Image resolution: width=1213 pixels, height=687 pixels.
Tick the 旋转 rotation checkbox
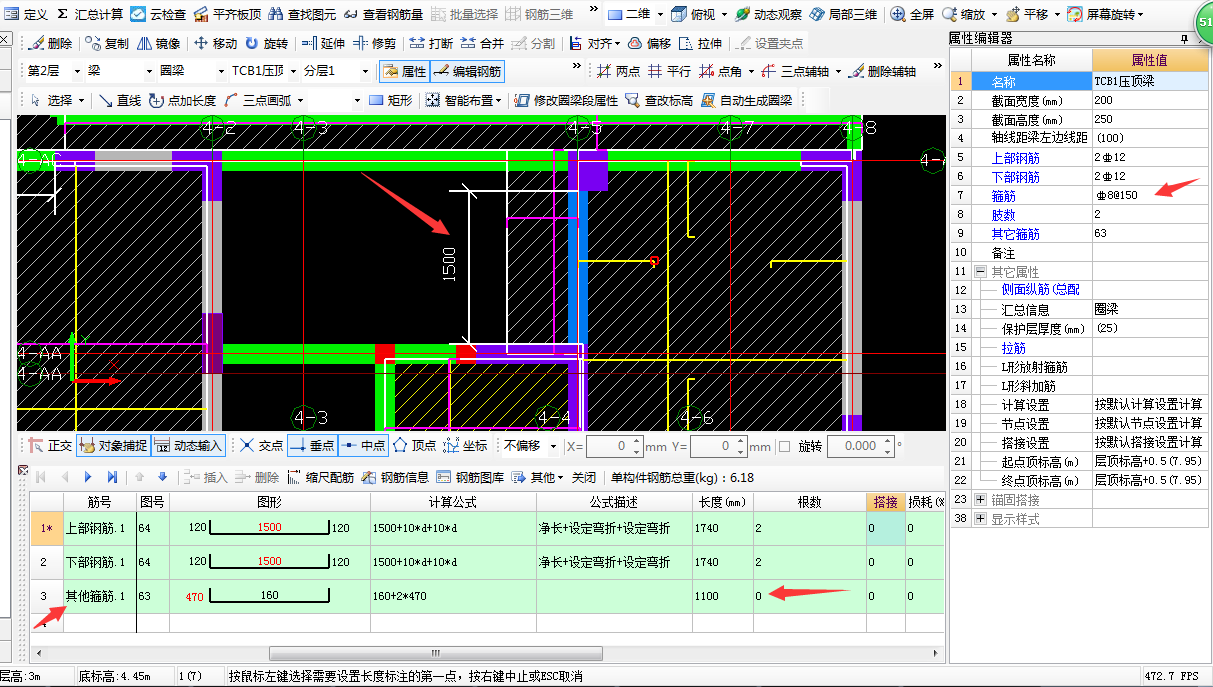pos(784,446)
